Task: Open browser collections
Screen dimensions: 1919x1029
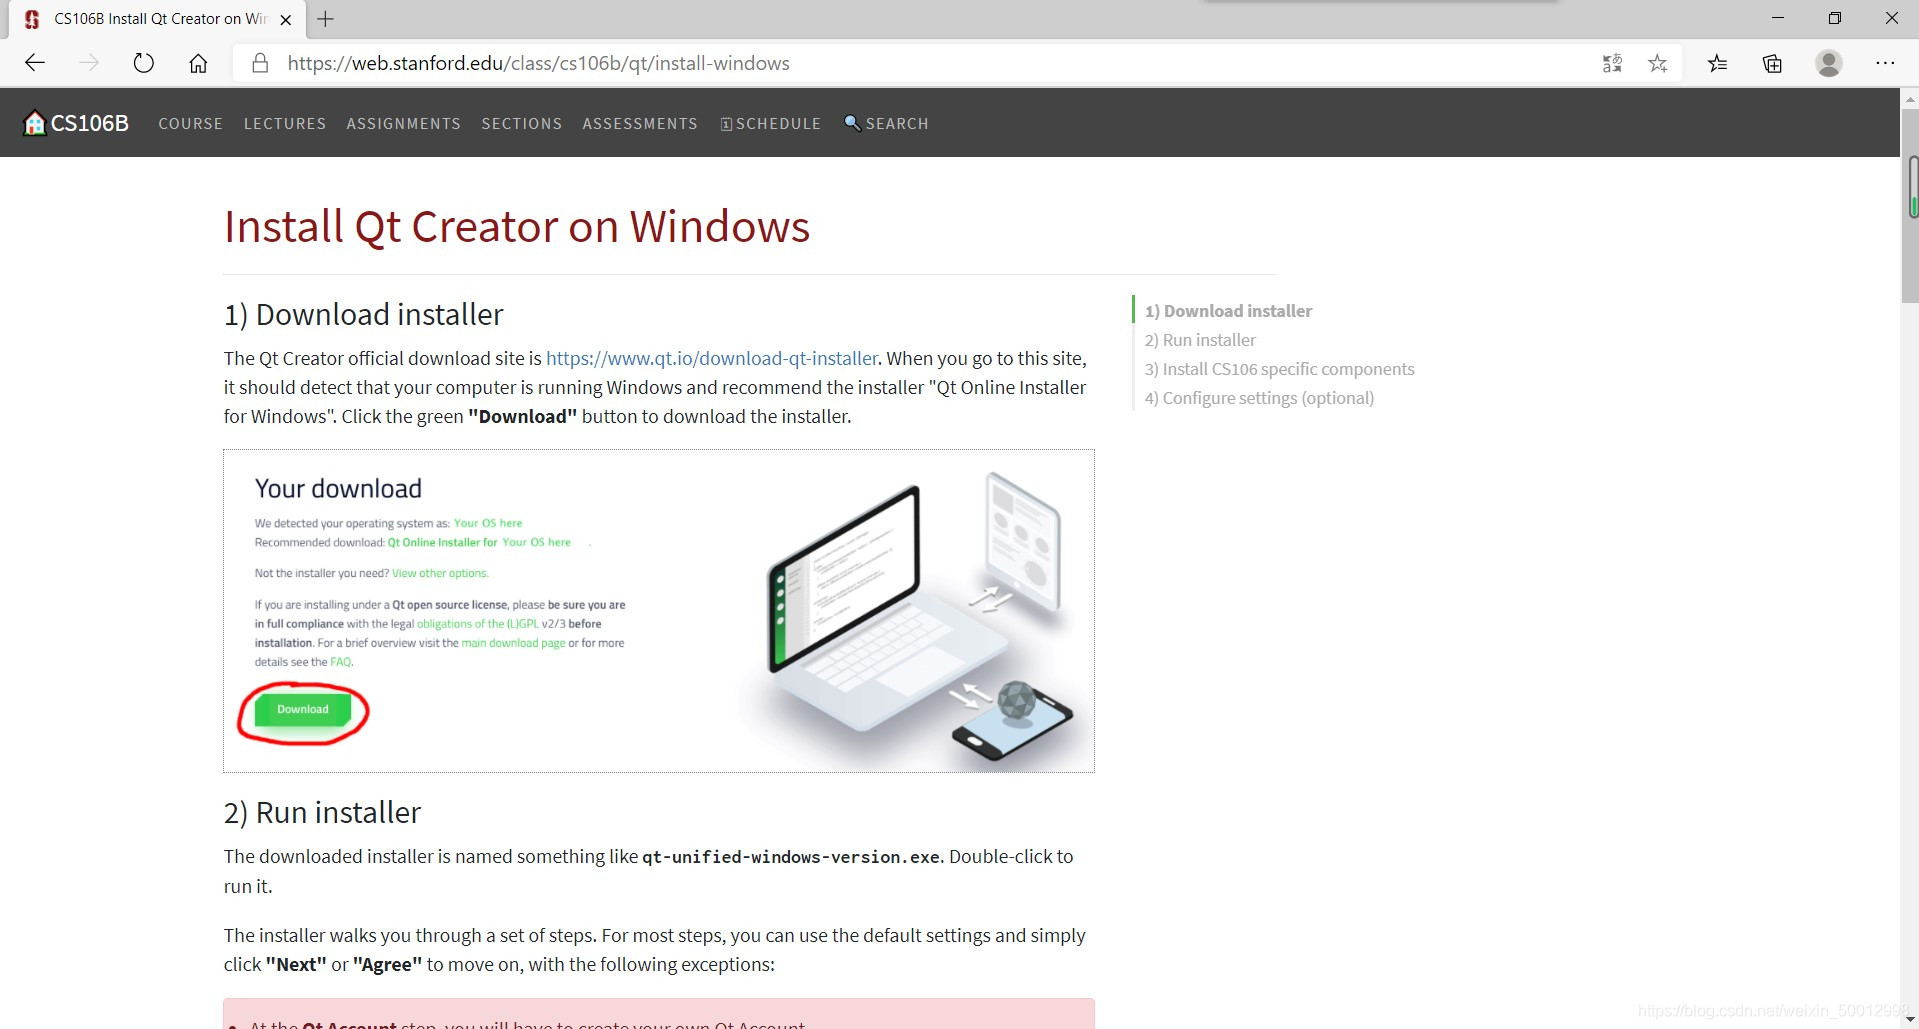Action: point(1772,63)
